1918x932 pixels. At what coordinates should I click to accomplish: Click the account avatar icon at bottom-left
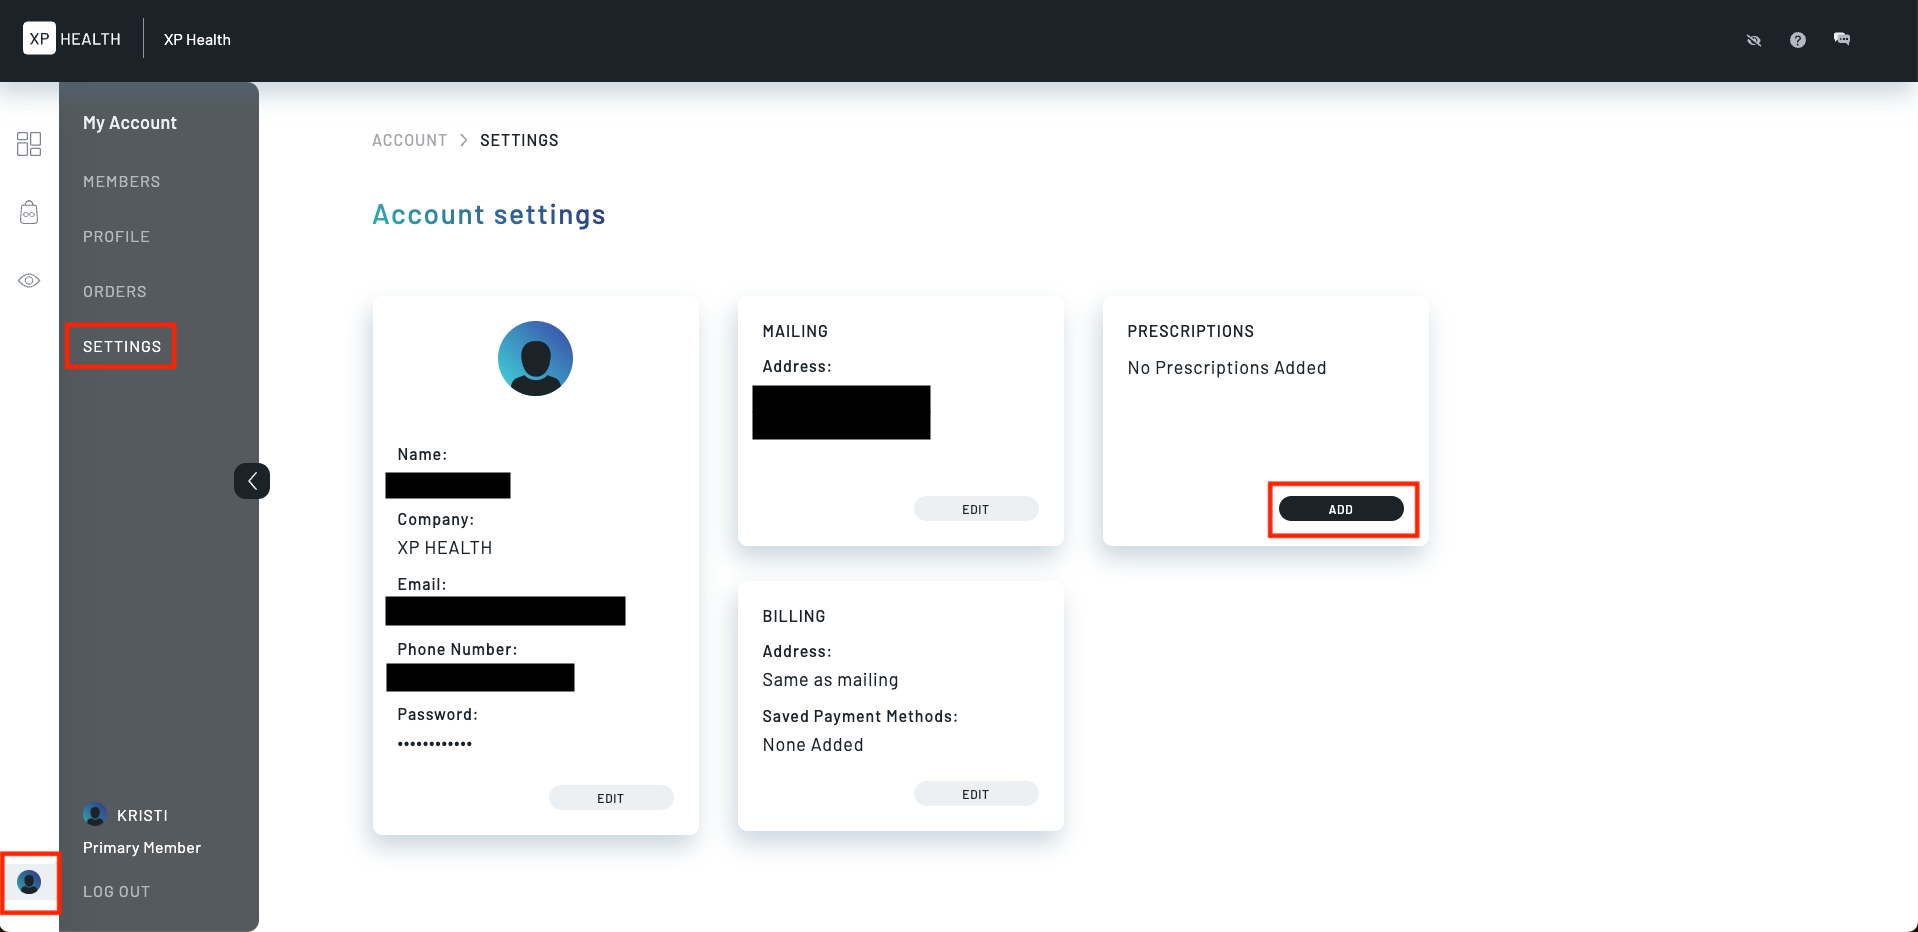click(30, 882)
